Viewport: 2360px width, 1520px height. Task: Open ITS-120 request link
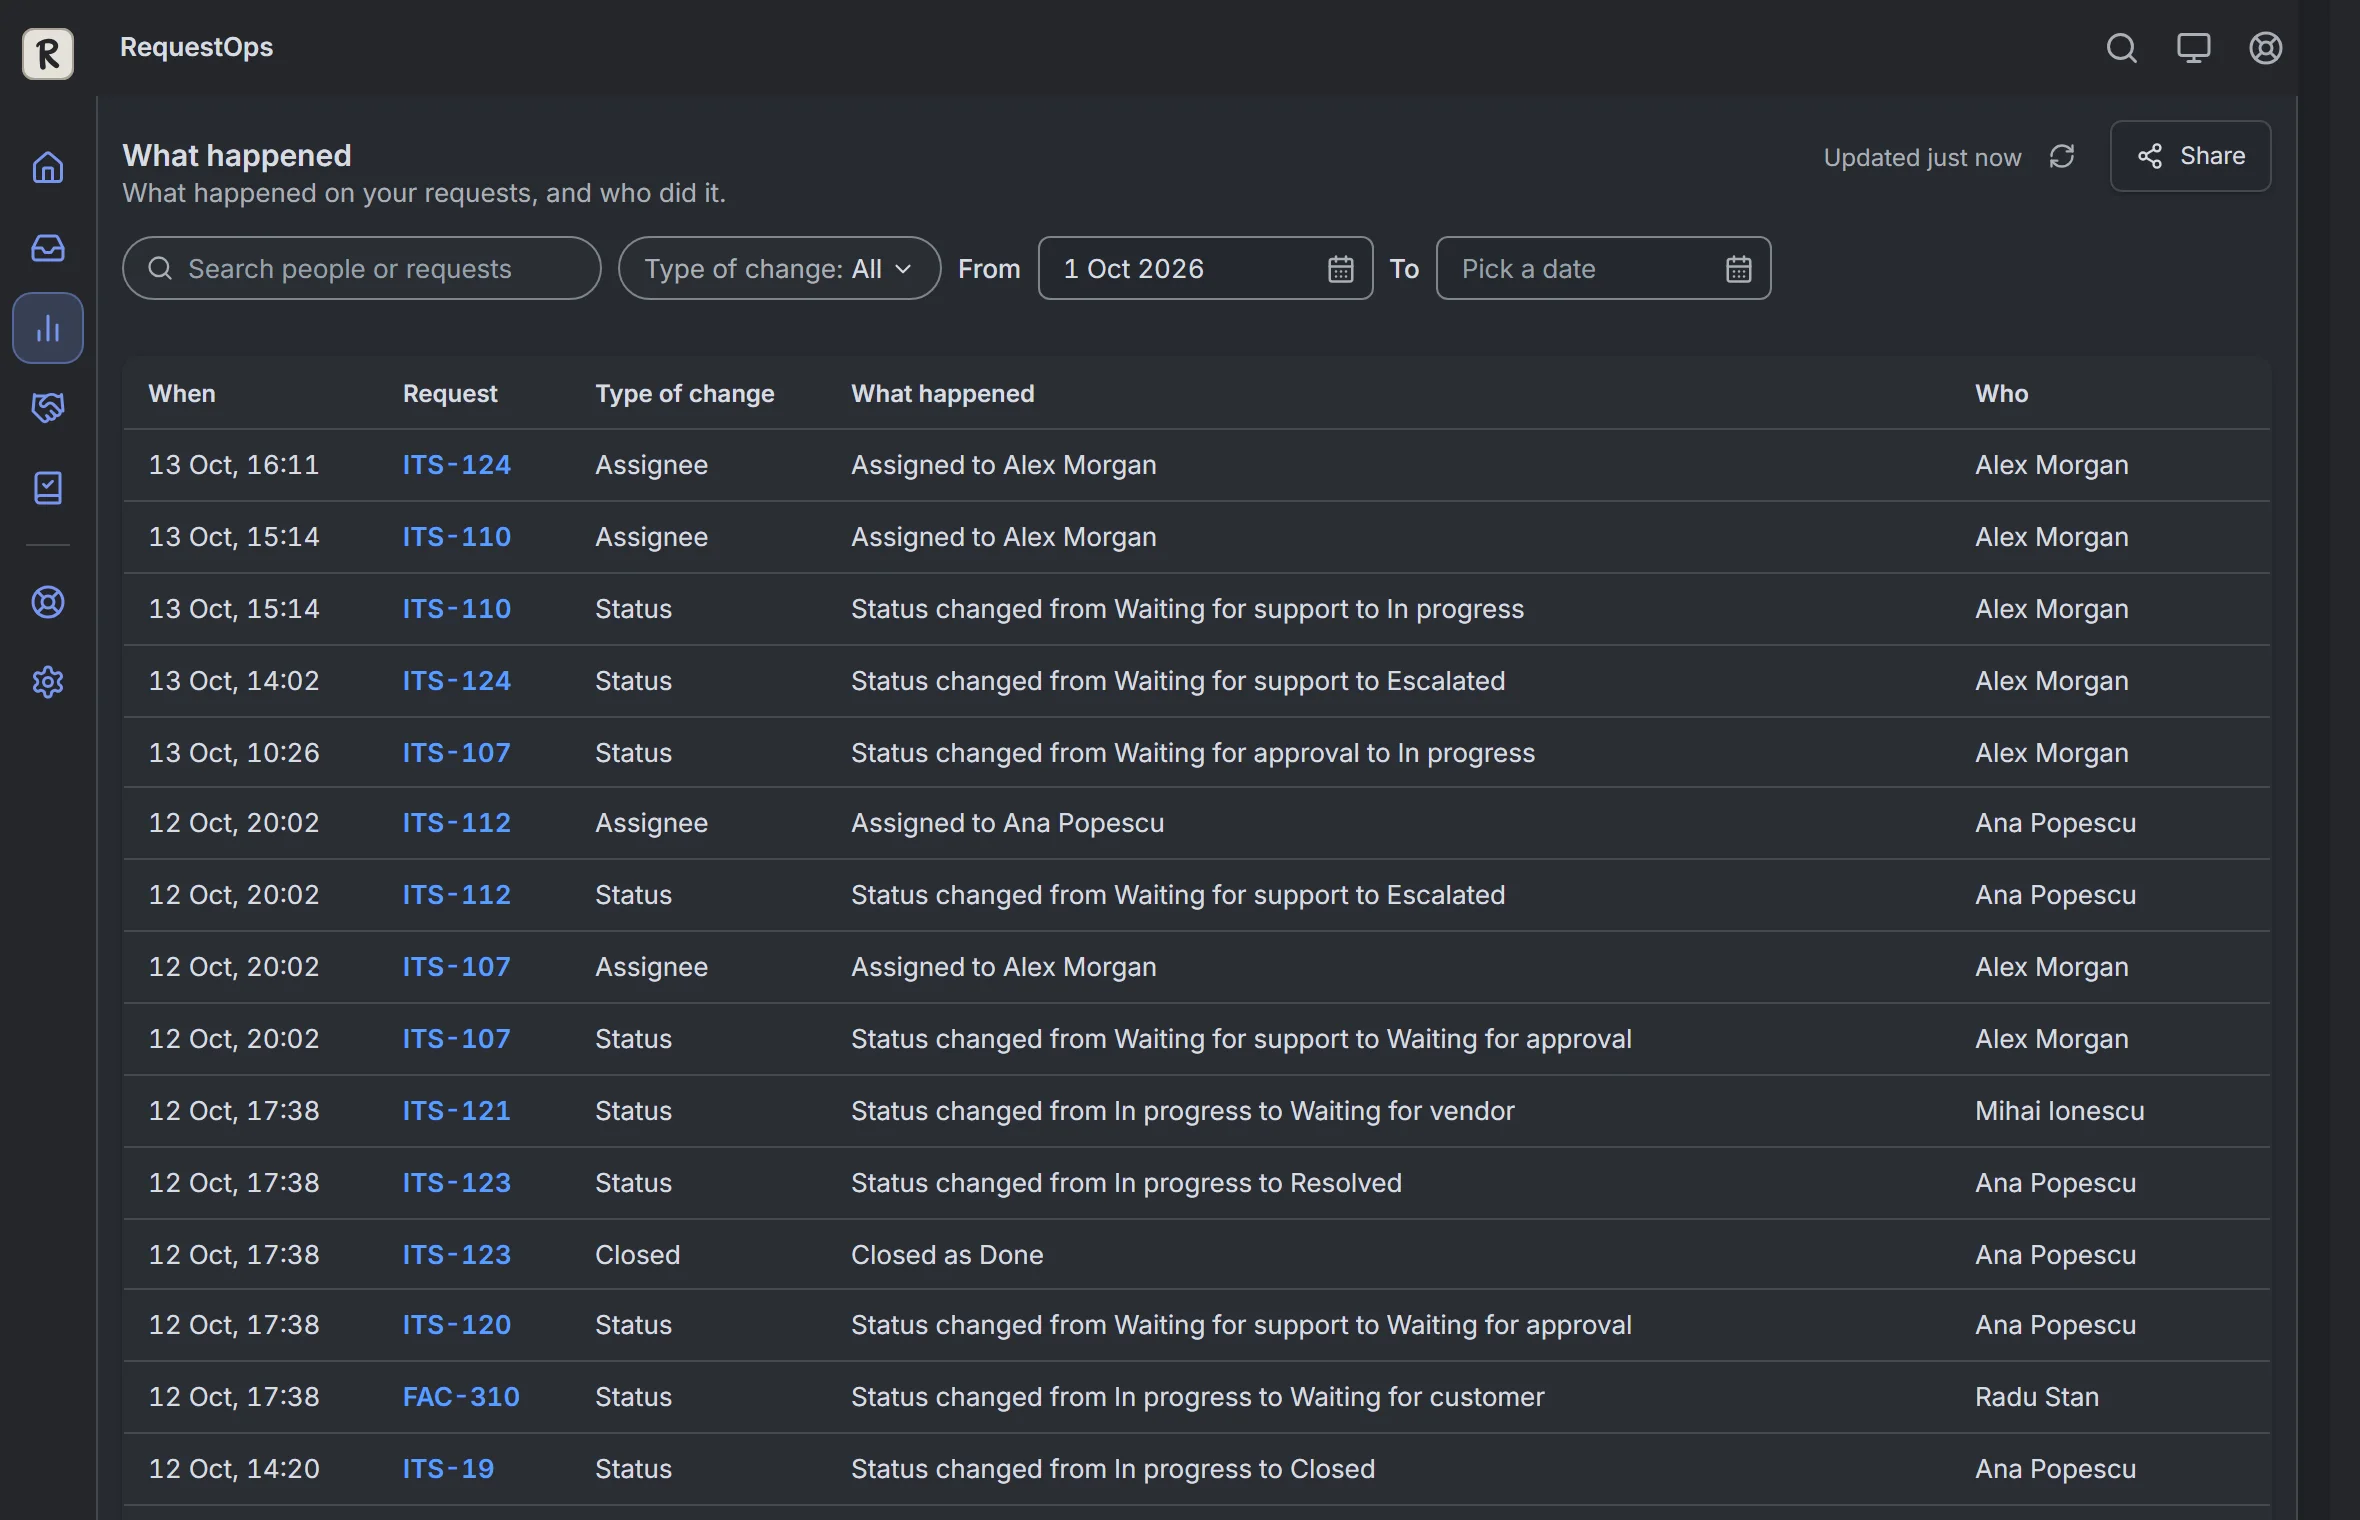coord(456,1325)
